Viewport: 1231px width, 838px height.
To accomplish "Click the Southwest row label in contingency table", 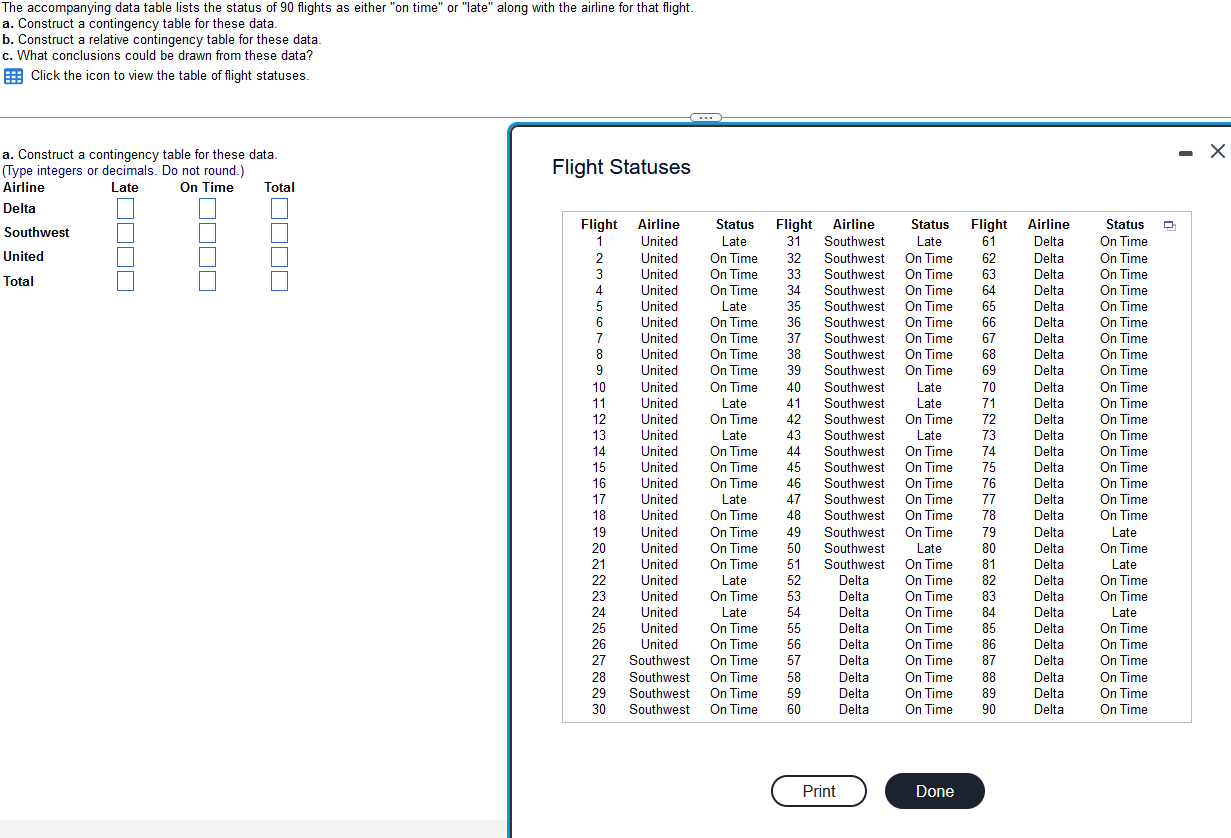I will [x=37, y=232].
